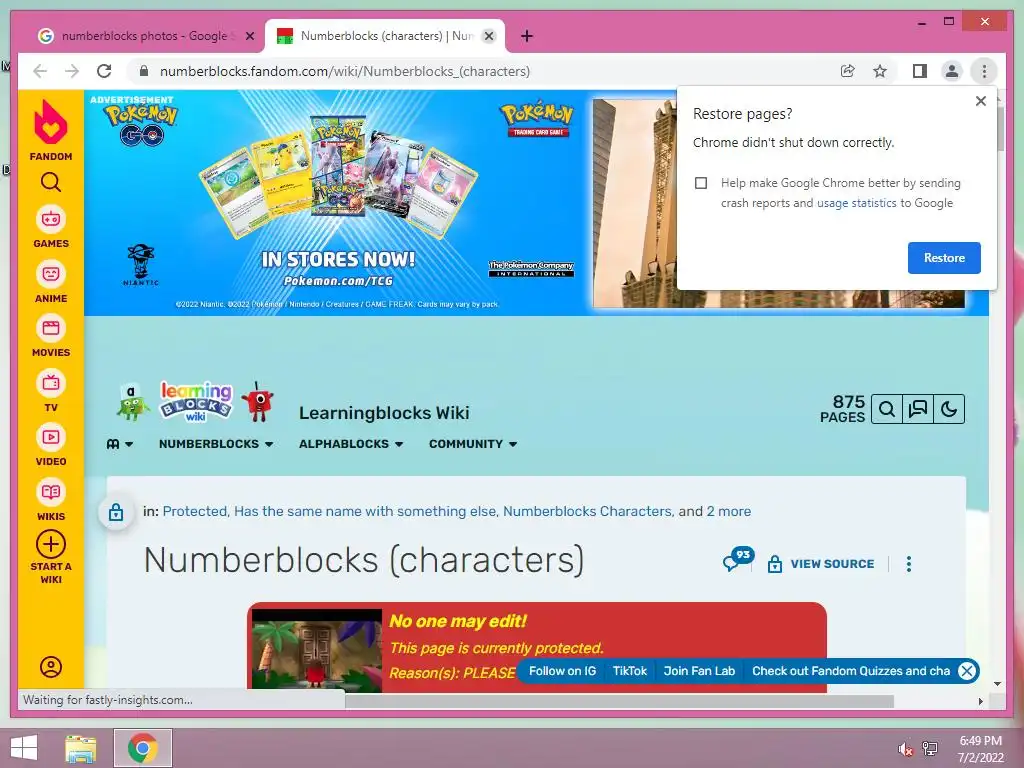Toggle dark theme moon icon
The image size is (1024, 768).
(949, 409)
